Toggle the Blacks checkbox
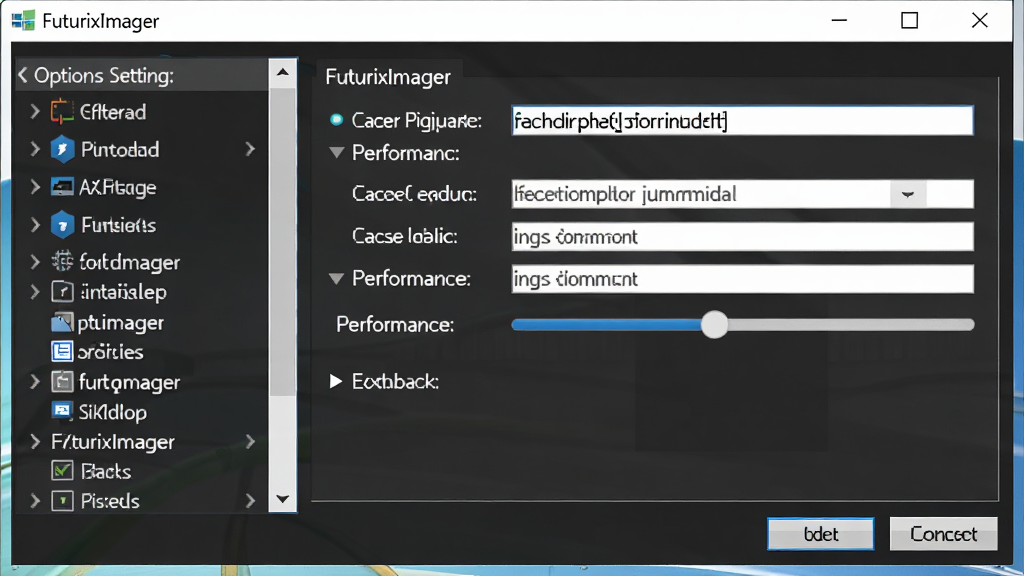The height and width of the screenshot is (576, 1024). [x=62, y=471]
